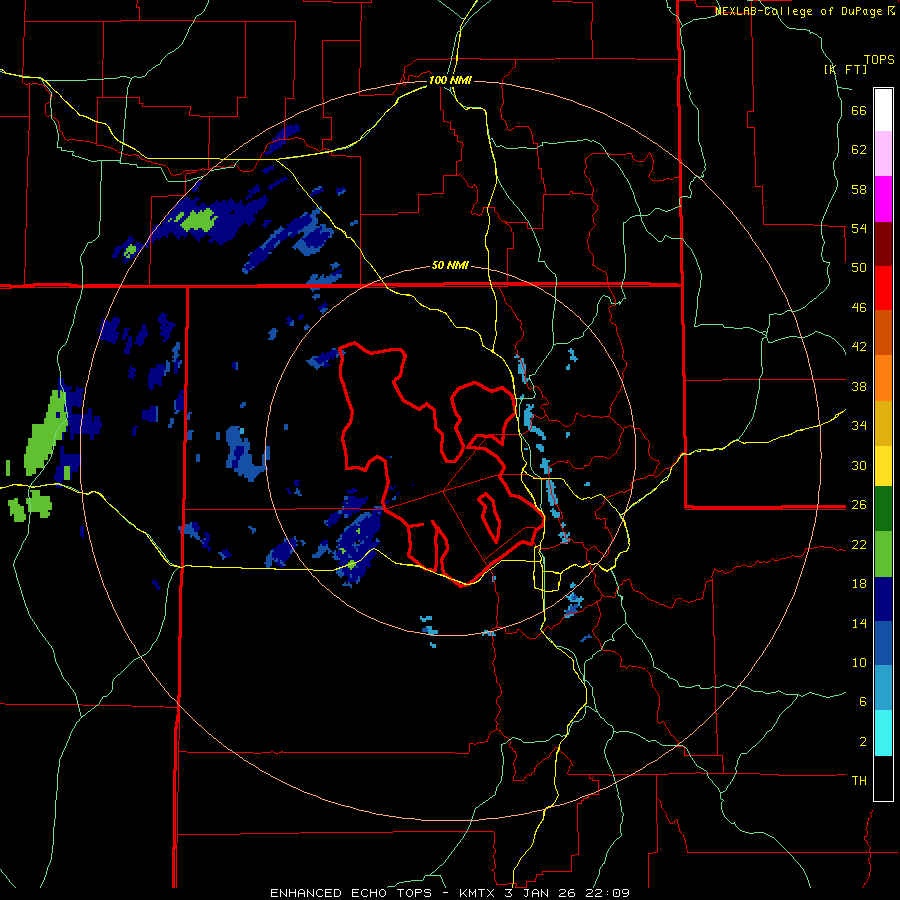The width and height of the screenshot is (900, 900).
Task: Click the 'KMTX' radar site identifier
Action: coord(476,893)
